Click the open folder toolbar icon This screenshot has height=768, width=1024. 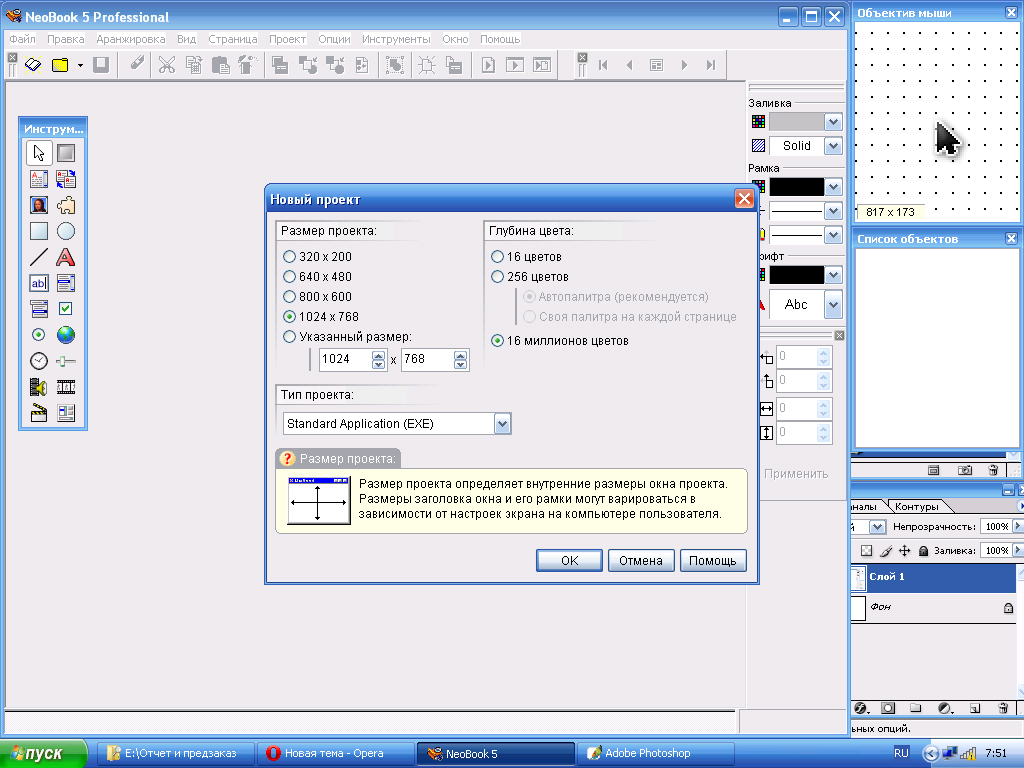click(x=60, y=65)
